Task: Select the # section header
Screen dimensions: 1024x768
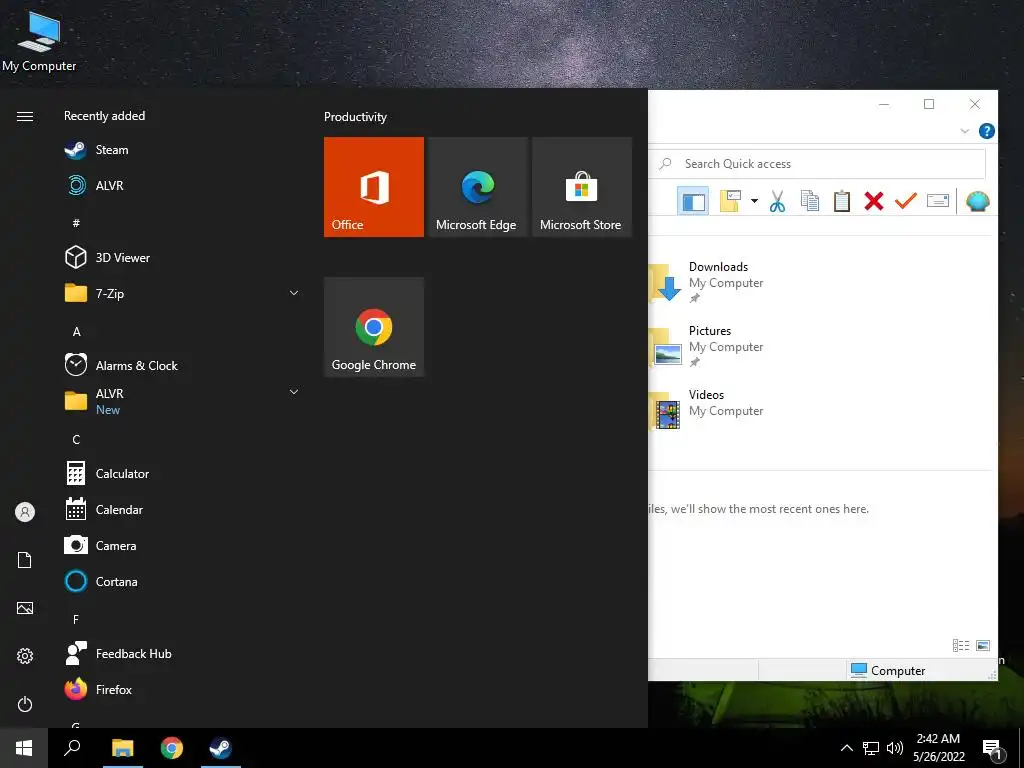Action: click(x=76, y=223)
